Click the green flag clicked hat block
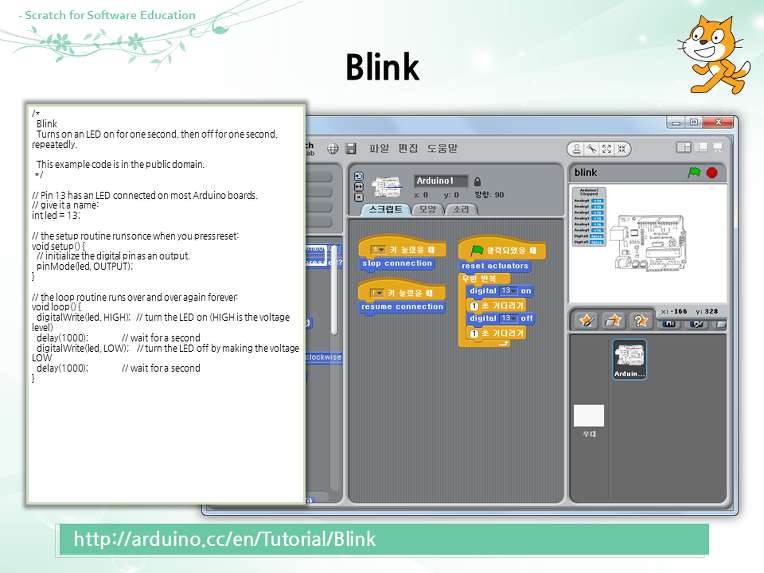Viewport: 764px width, 573px height. (x=502, y=249)
